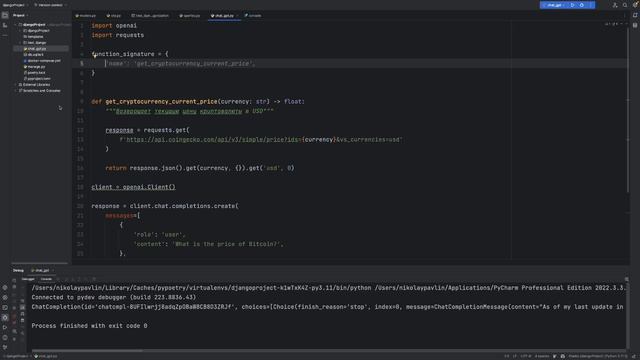Viewport: 640px width, 360px height.
Task: Open the Version Control tool window icon
Action: pos(5,347)
